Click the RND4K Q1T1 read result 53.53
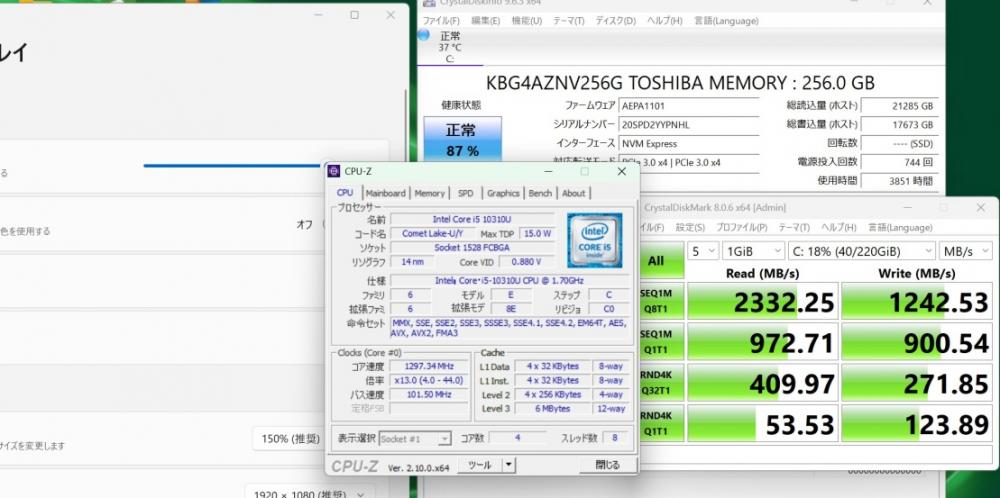The width and height of the screenshot is (1000, 498). pos(763,423)
